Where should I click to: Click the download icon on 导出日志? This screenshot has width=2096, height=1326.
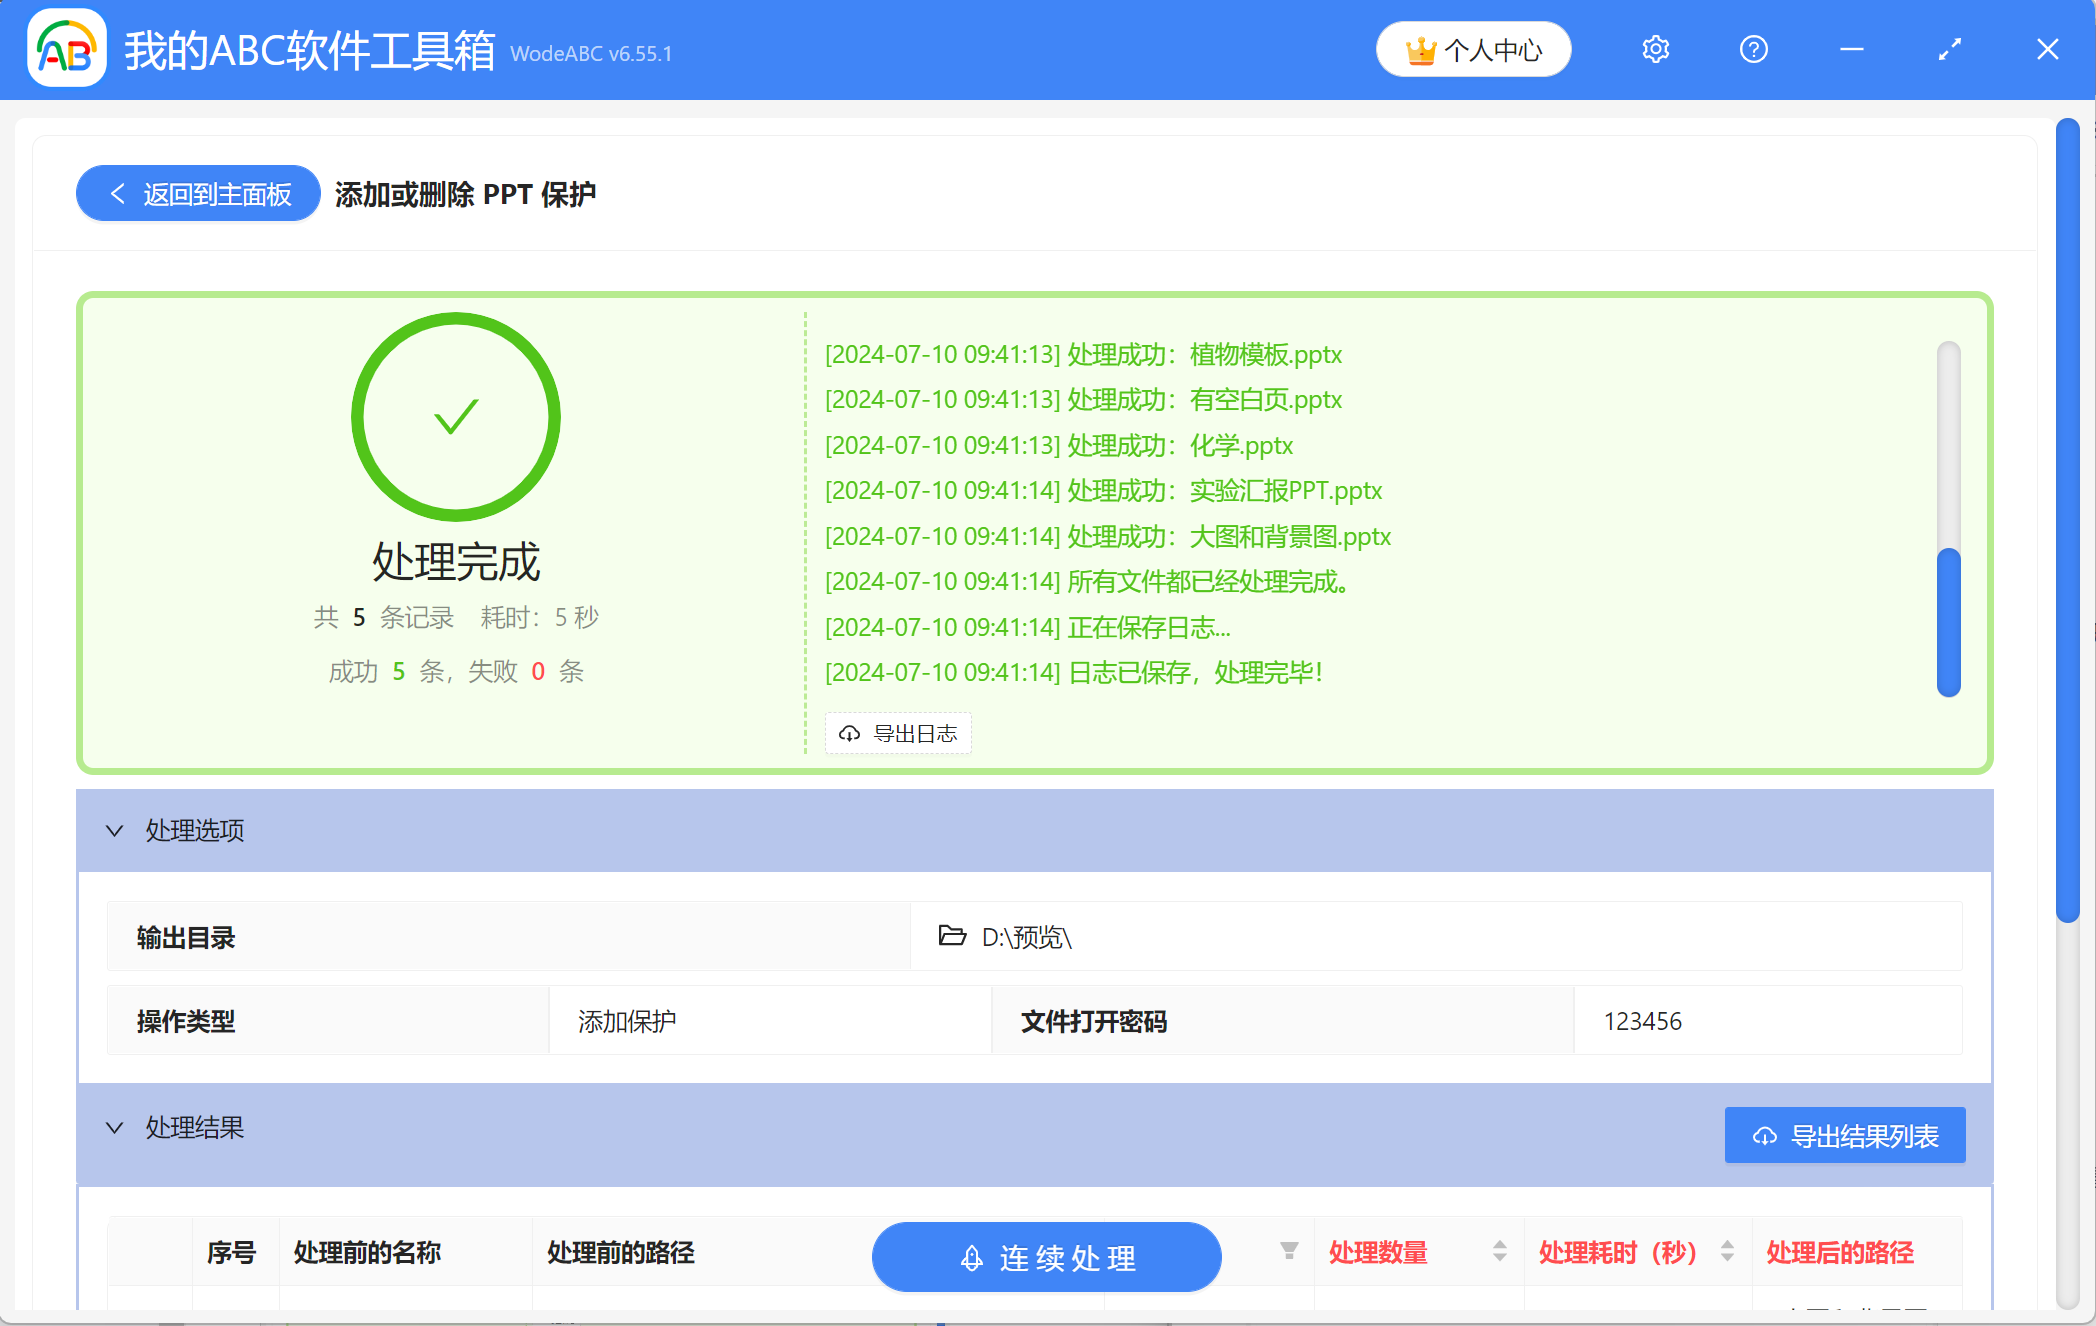click(x=849, y=733)
